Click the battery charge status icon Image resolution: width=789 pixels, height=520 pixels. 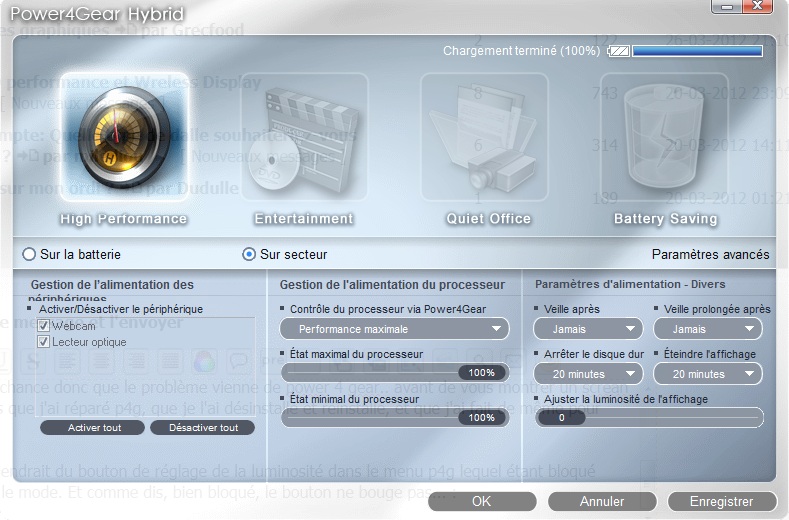click(619, 50)
